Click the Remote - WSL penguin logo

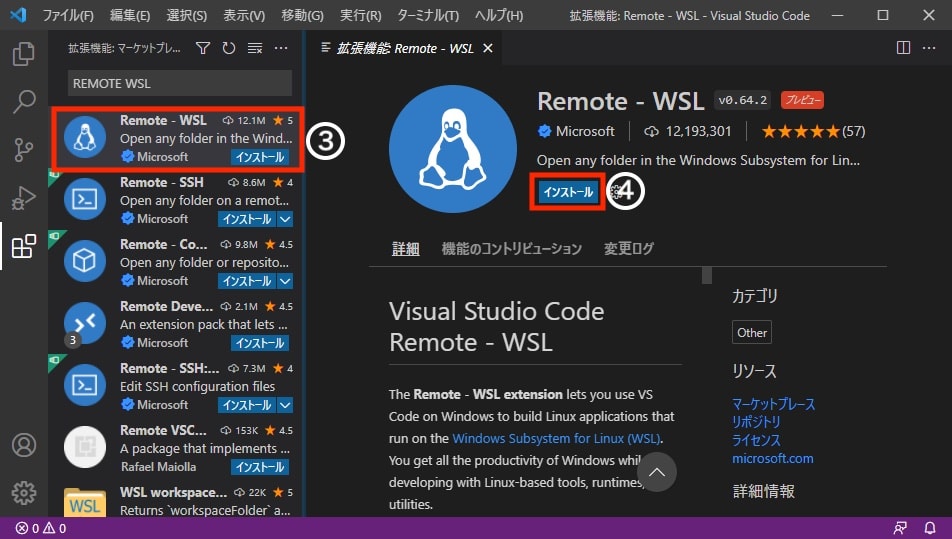point(453,149)
